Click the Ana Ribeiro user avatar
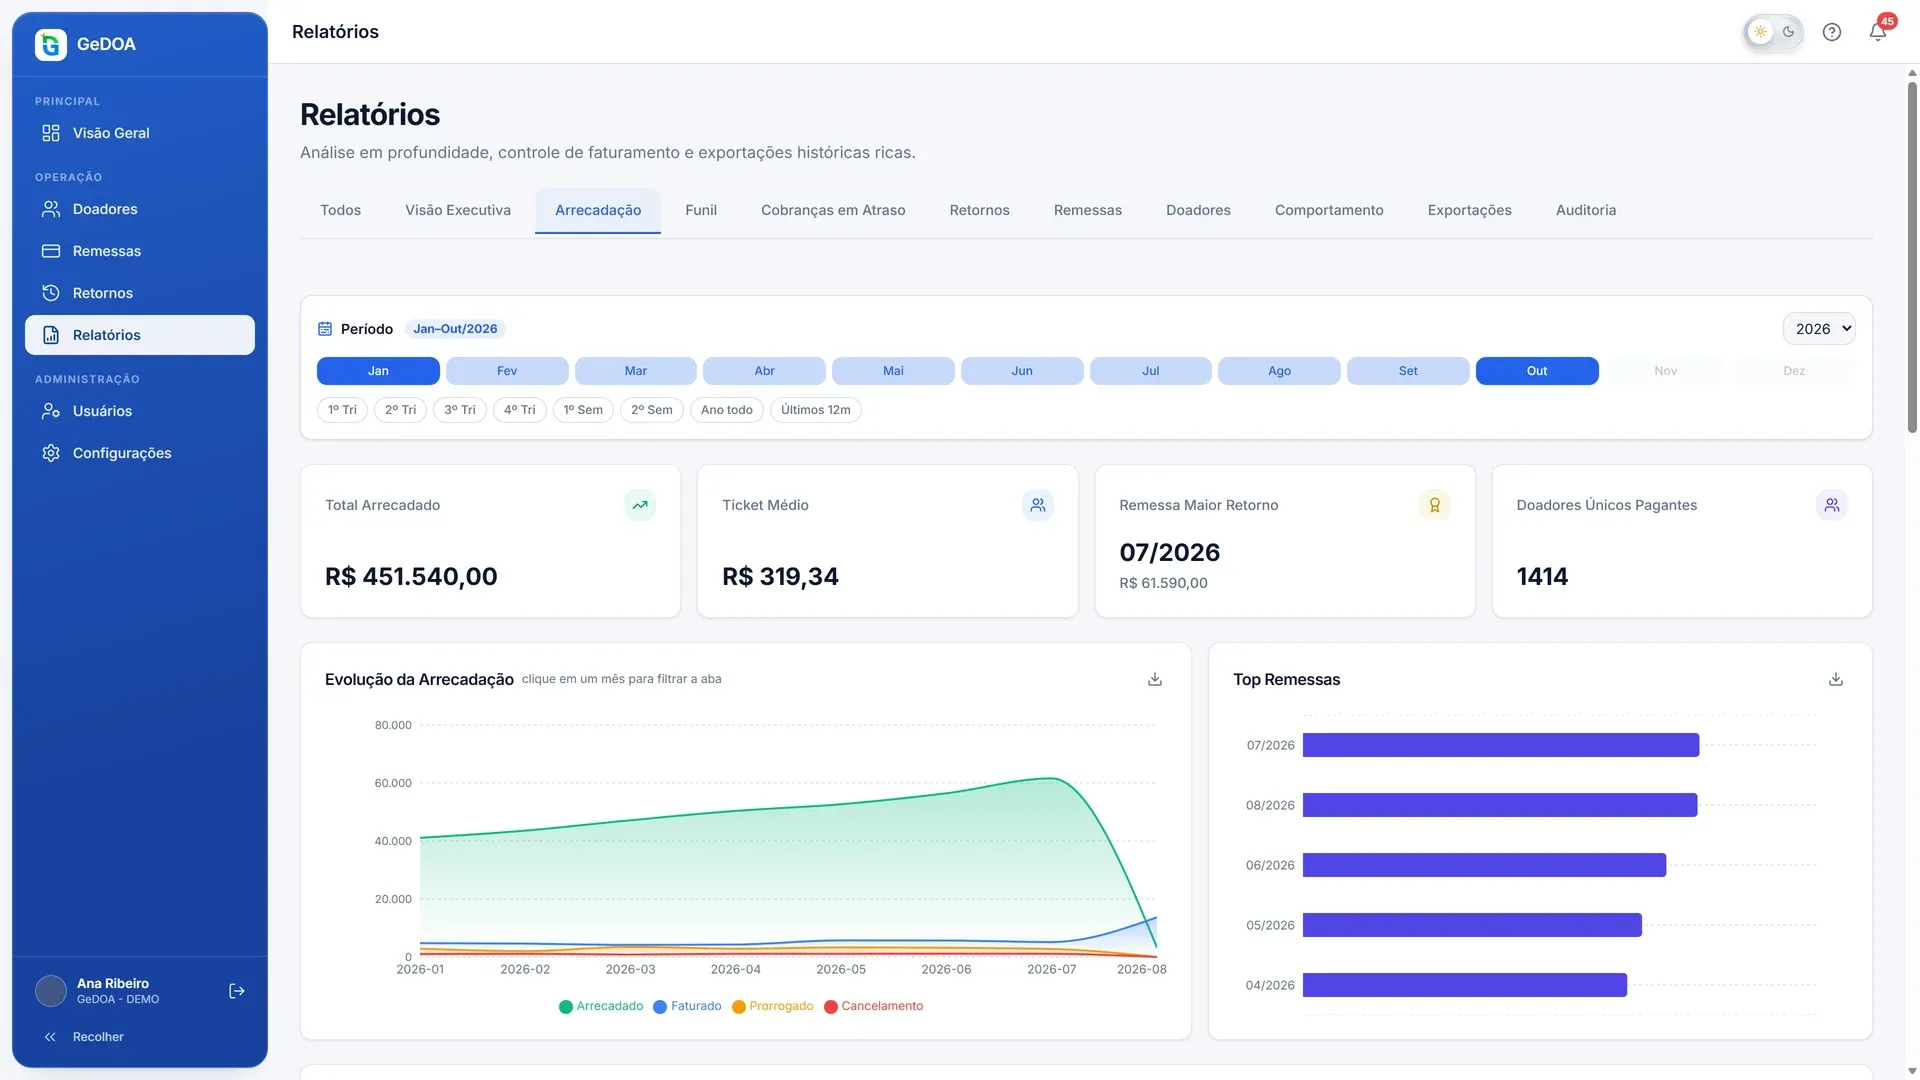Image resolution: width=1920 pixels, height=1080 pixels. (x=51, y=991)
